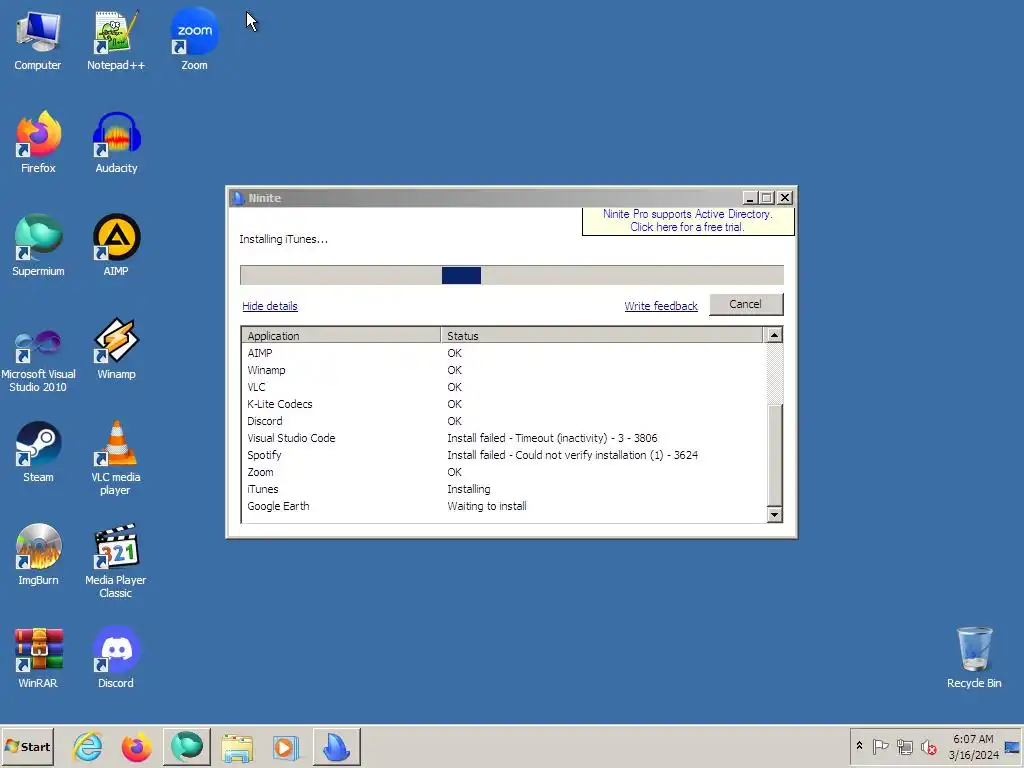Select the Supermium desktop shortcut
1024x768 pixels.
tap(38, 246)
